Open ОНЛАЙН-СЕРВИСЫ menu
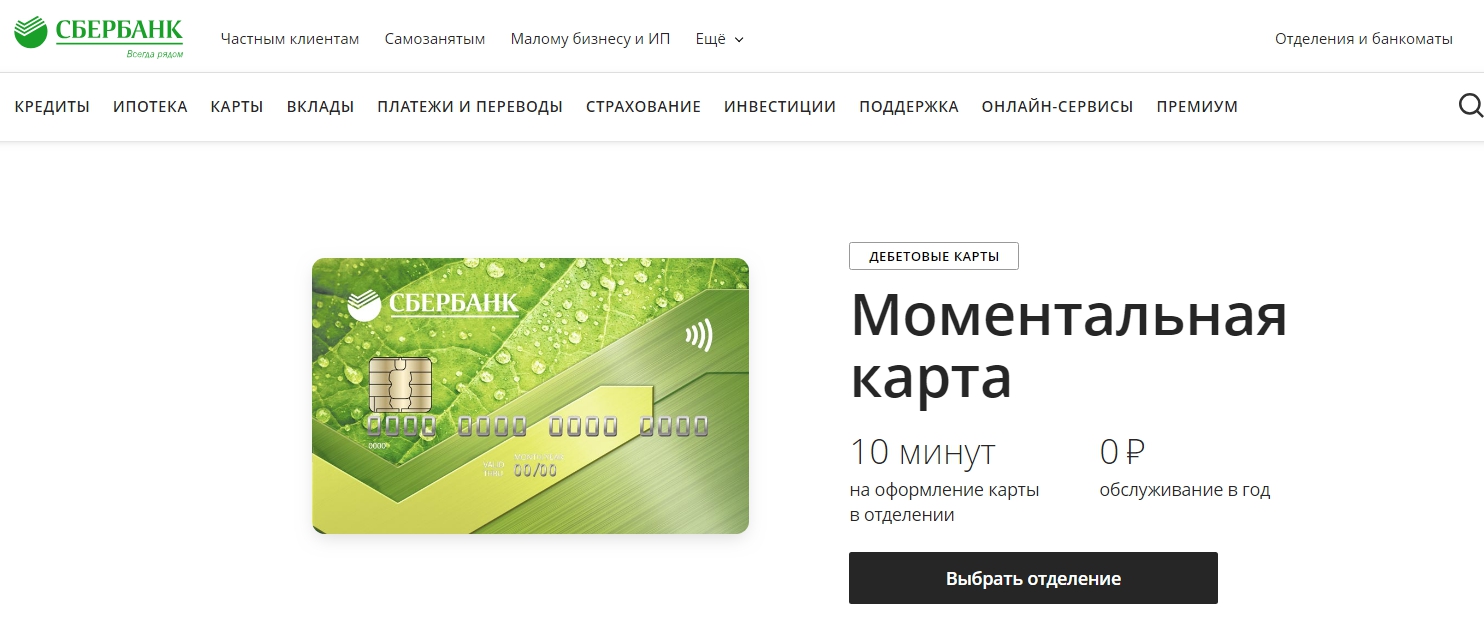The height and width of the screenshot is (621, 1484). [1057, 107]
